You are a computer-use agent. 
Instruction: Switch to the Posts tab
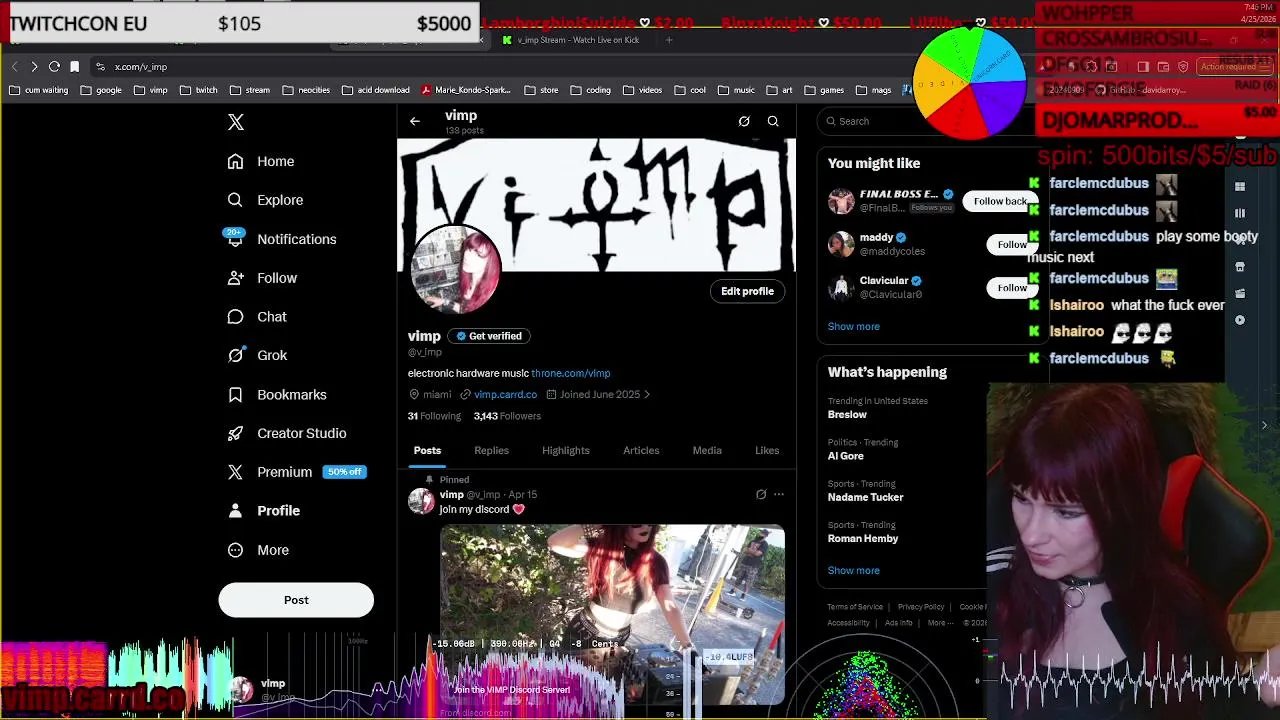(x=427, y=451)
